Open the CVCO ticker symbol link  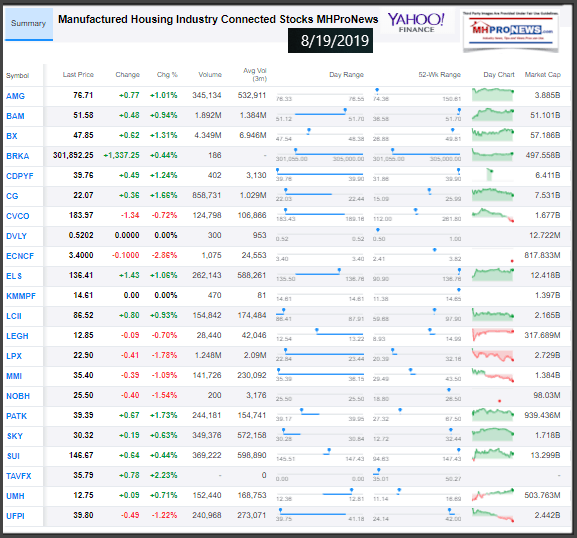[x=18, y=216]
